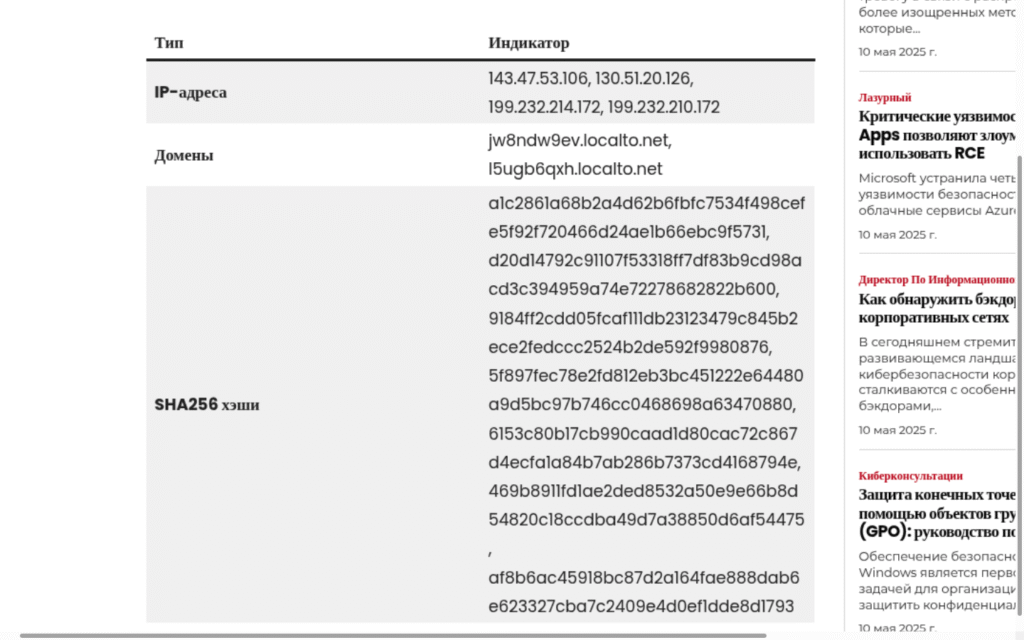This screenshot has width=1024, height=640.
Task: Open the article on detecting backdoors in corporate networks
Action: pos(936,308)
